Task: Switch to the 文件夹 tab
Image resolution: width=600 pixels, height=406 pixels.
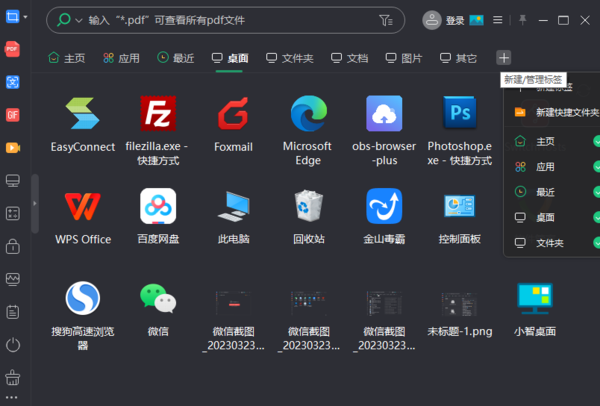Action: point(290,58)
